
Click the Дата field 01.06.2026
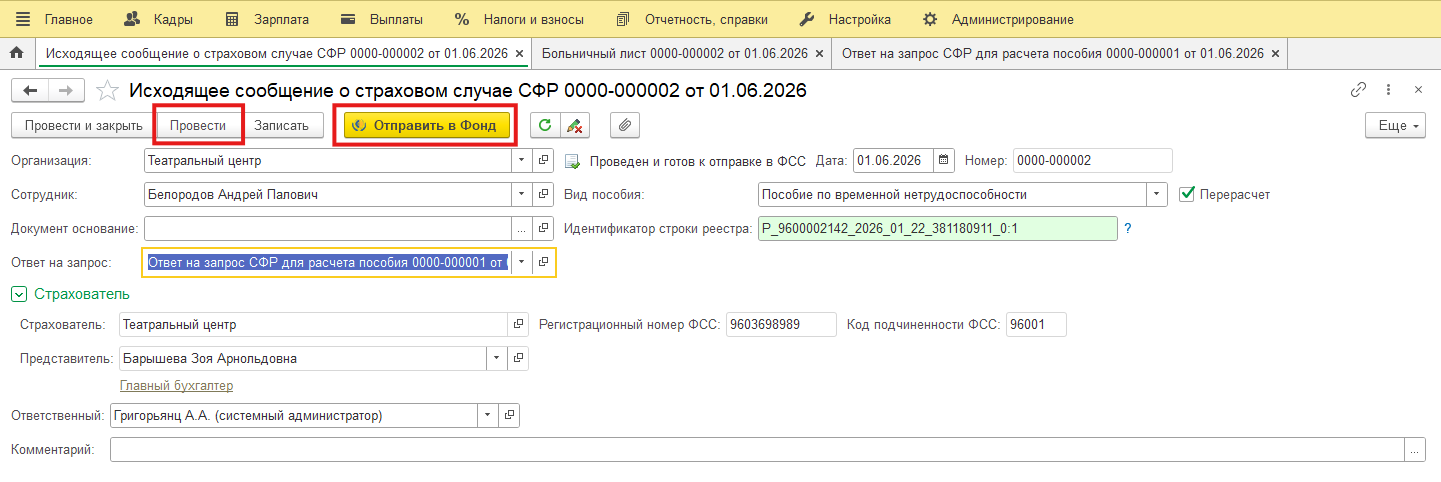[x=893, y=160]
